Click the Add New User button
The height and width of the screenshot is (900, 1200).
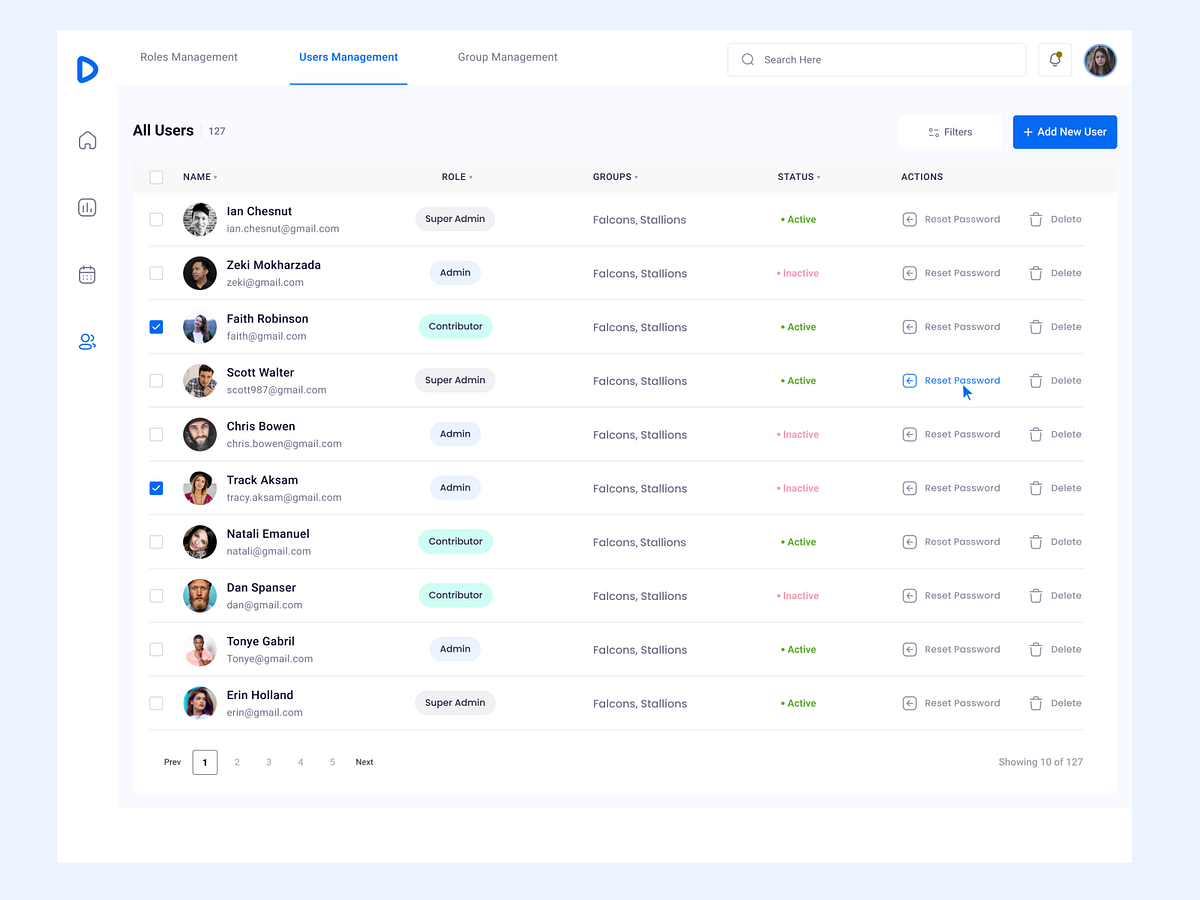click(1064, 131)
